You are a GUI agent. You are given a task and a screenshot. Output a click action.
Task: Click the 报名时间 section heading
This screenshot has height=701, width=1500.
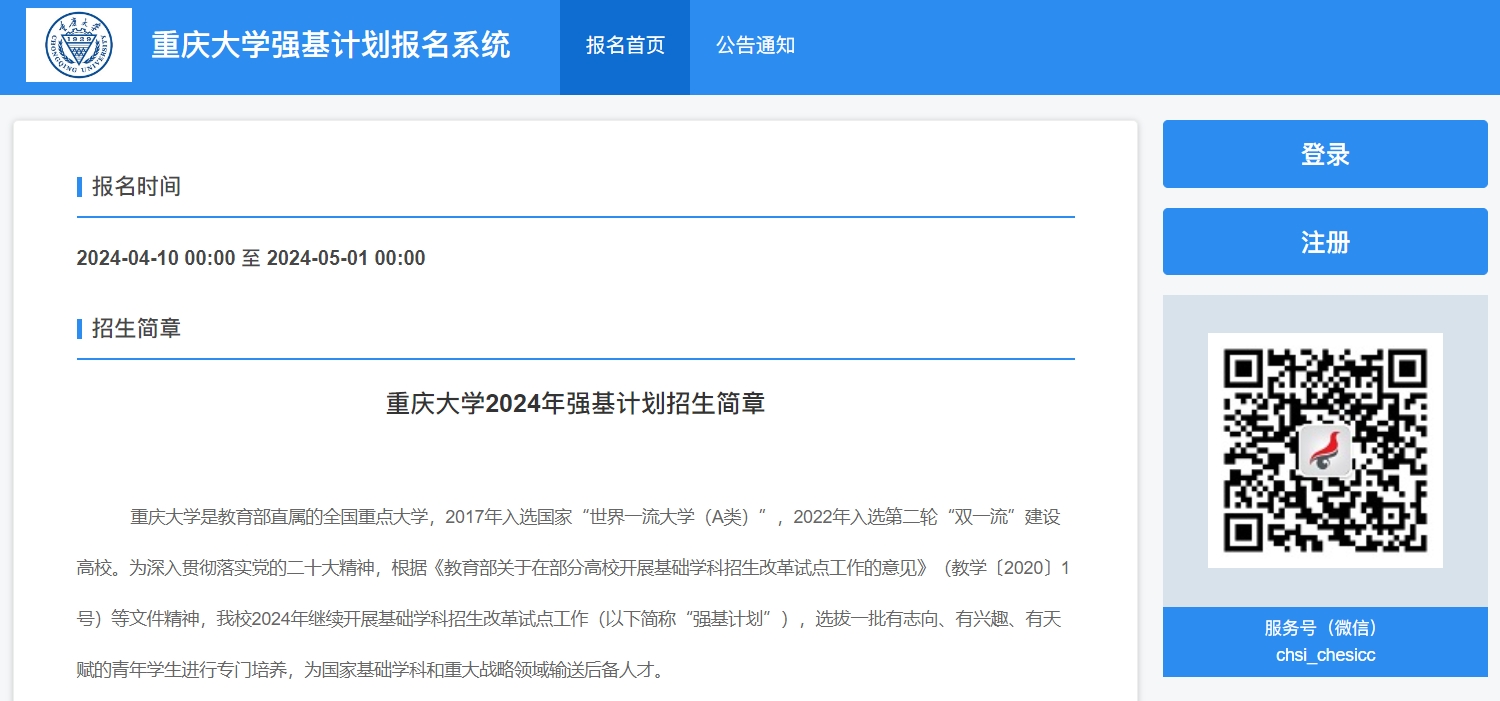point(136,186)
